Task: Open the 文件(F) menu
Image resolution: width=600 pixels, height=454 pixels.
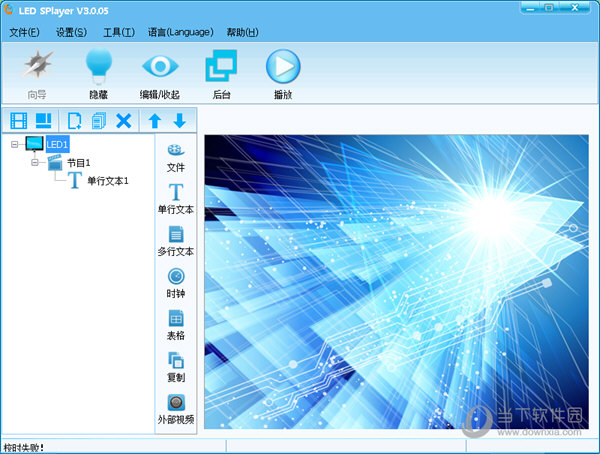Action: pyautogui.click(x=25, y=32)
